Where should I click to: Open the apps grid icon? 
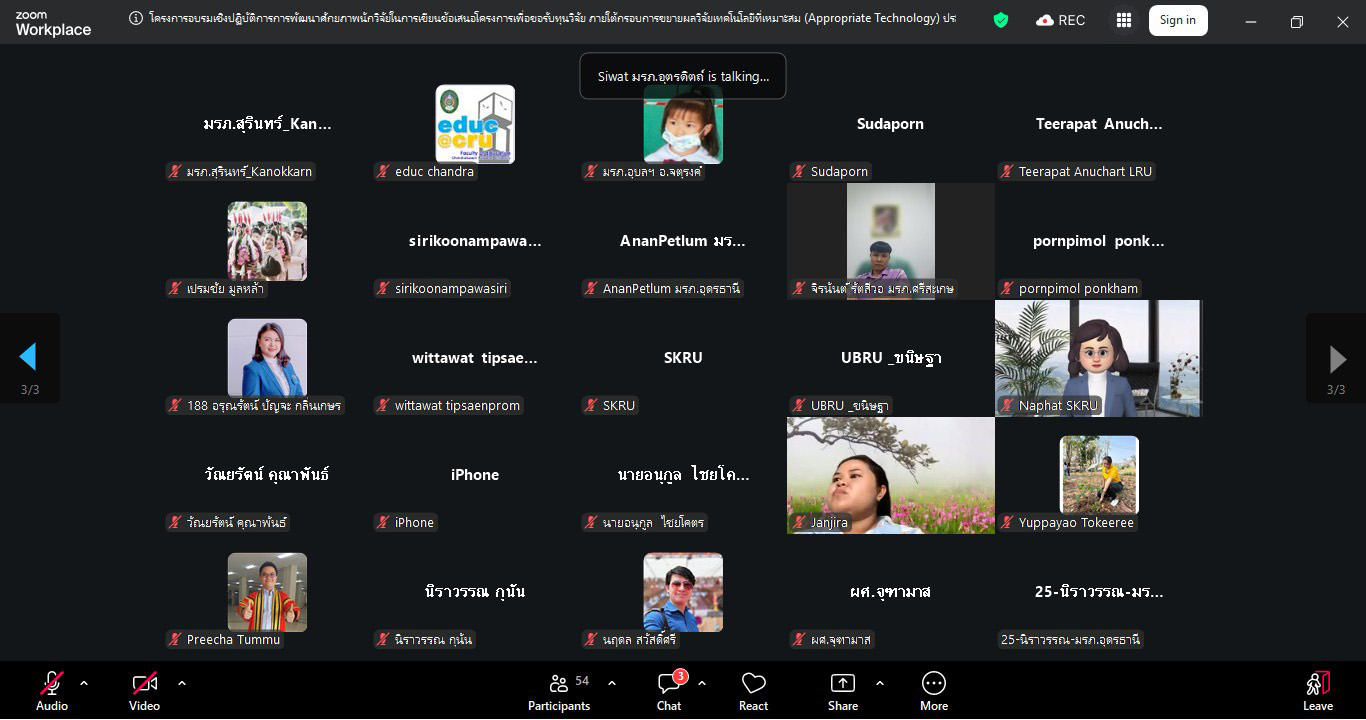pyautogui.click(x=1124, y=20)
